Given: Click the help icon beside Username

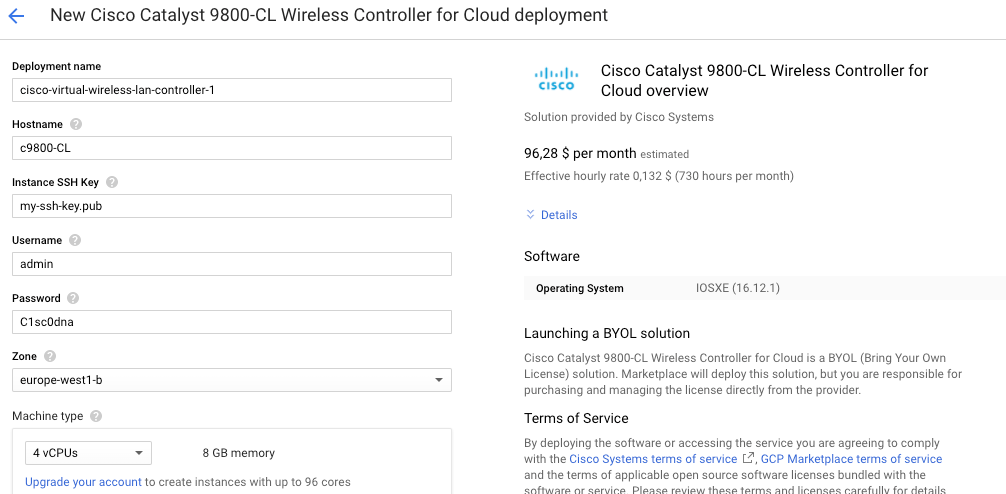Looking at the screenshot, I should tap(75, 241).
